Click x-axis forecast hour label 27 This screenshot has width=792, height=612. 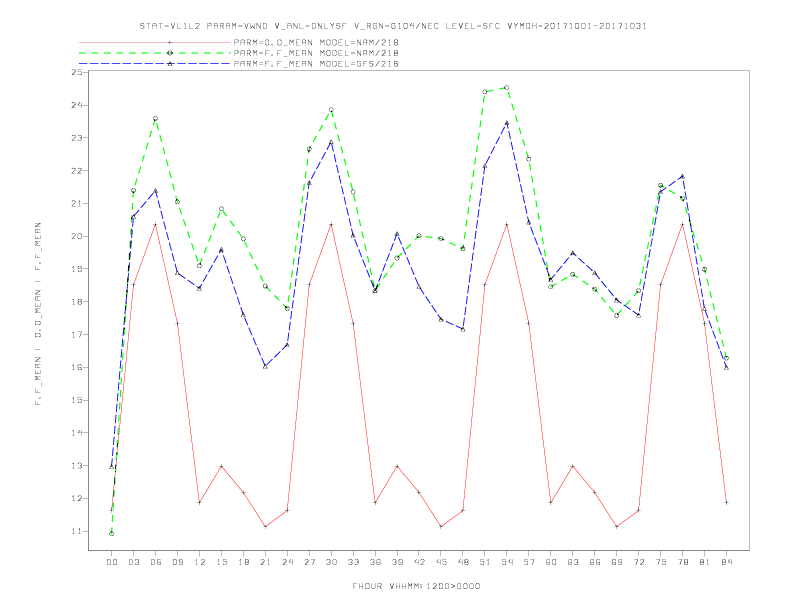point(309,562)
